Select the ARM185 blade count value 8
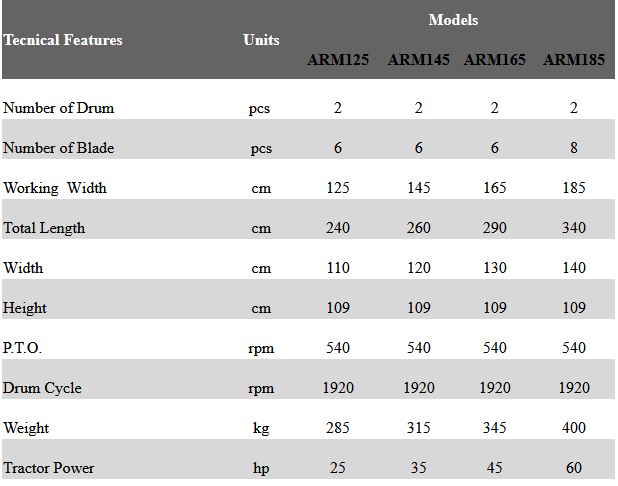Image resolution: width=618 pixels, height=486 pixels. 573,148
